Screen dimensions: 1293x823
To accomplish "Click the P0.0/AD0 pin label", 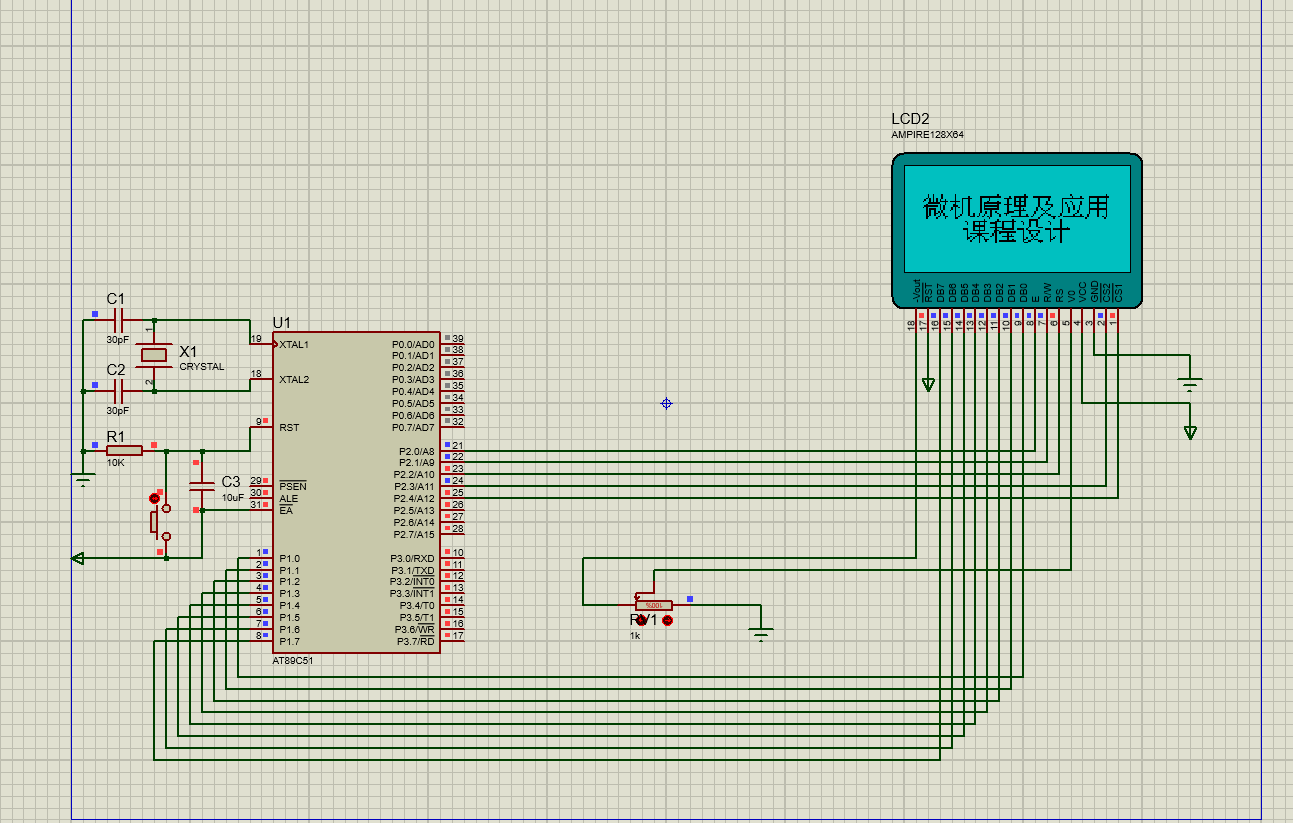I will pos(414,344).
